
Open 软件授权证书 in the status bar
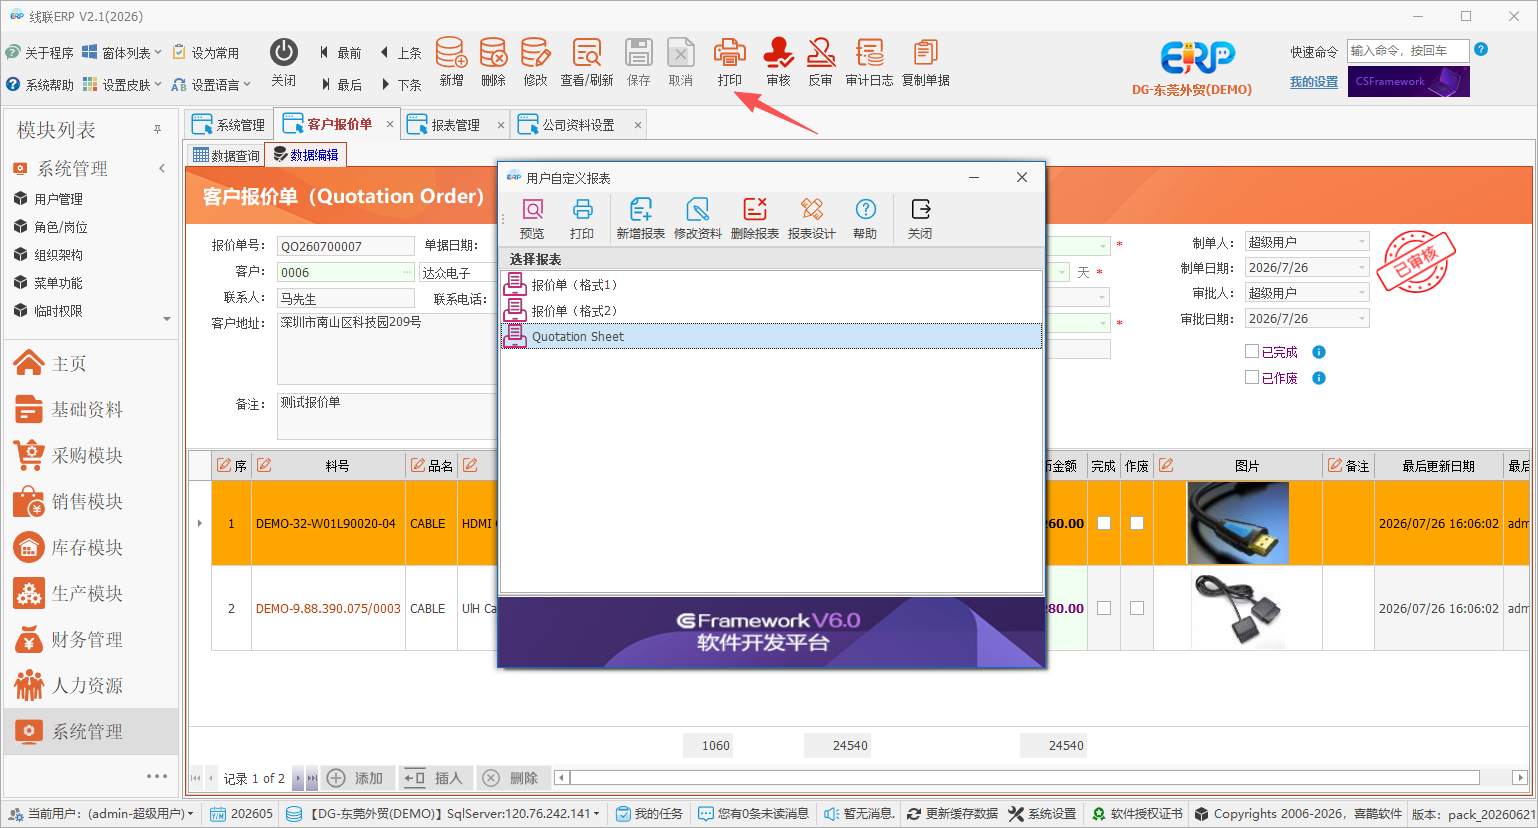point(1137,814)
